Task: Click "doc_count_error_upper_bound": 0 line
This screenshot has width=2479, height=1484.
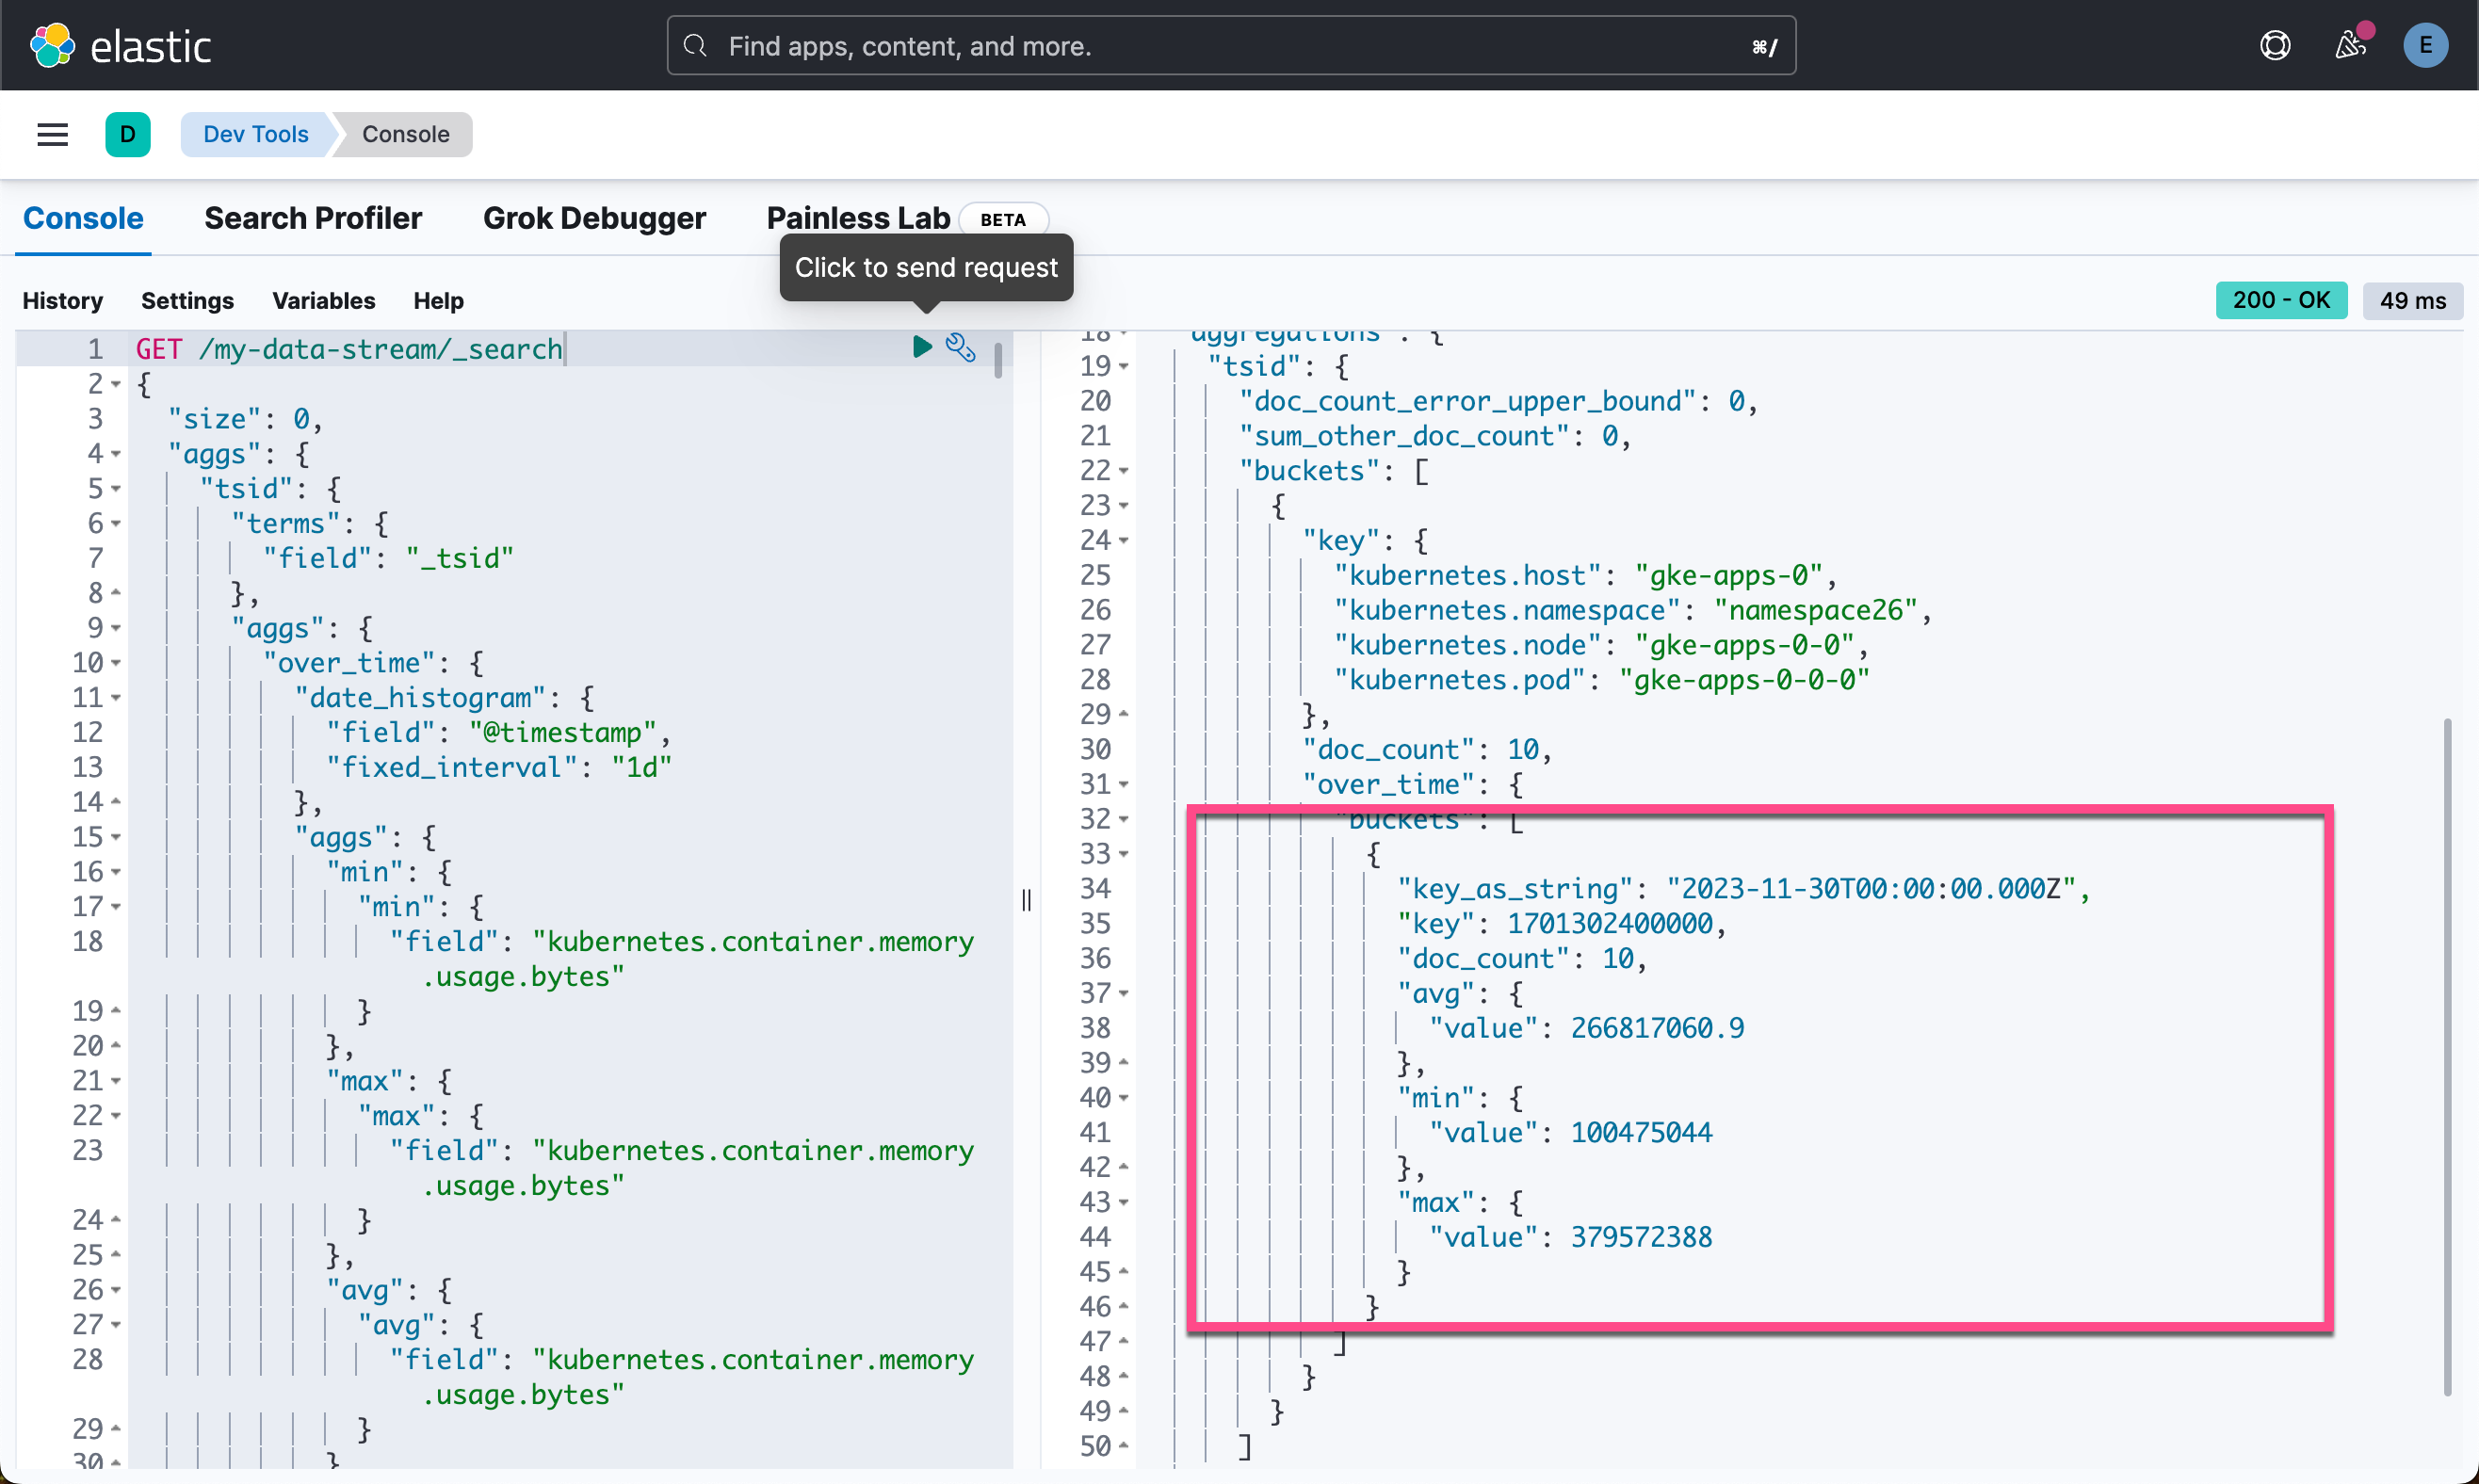Action: coord(1498,401)
